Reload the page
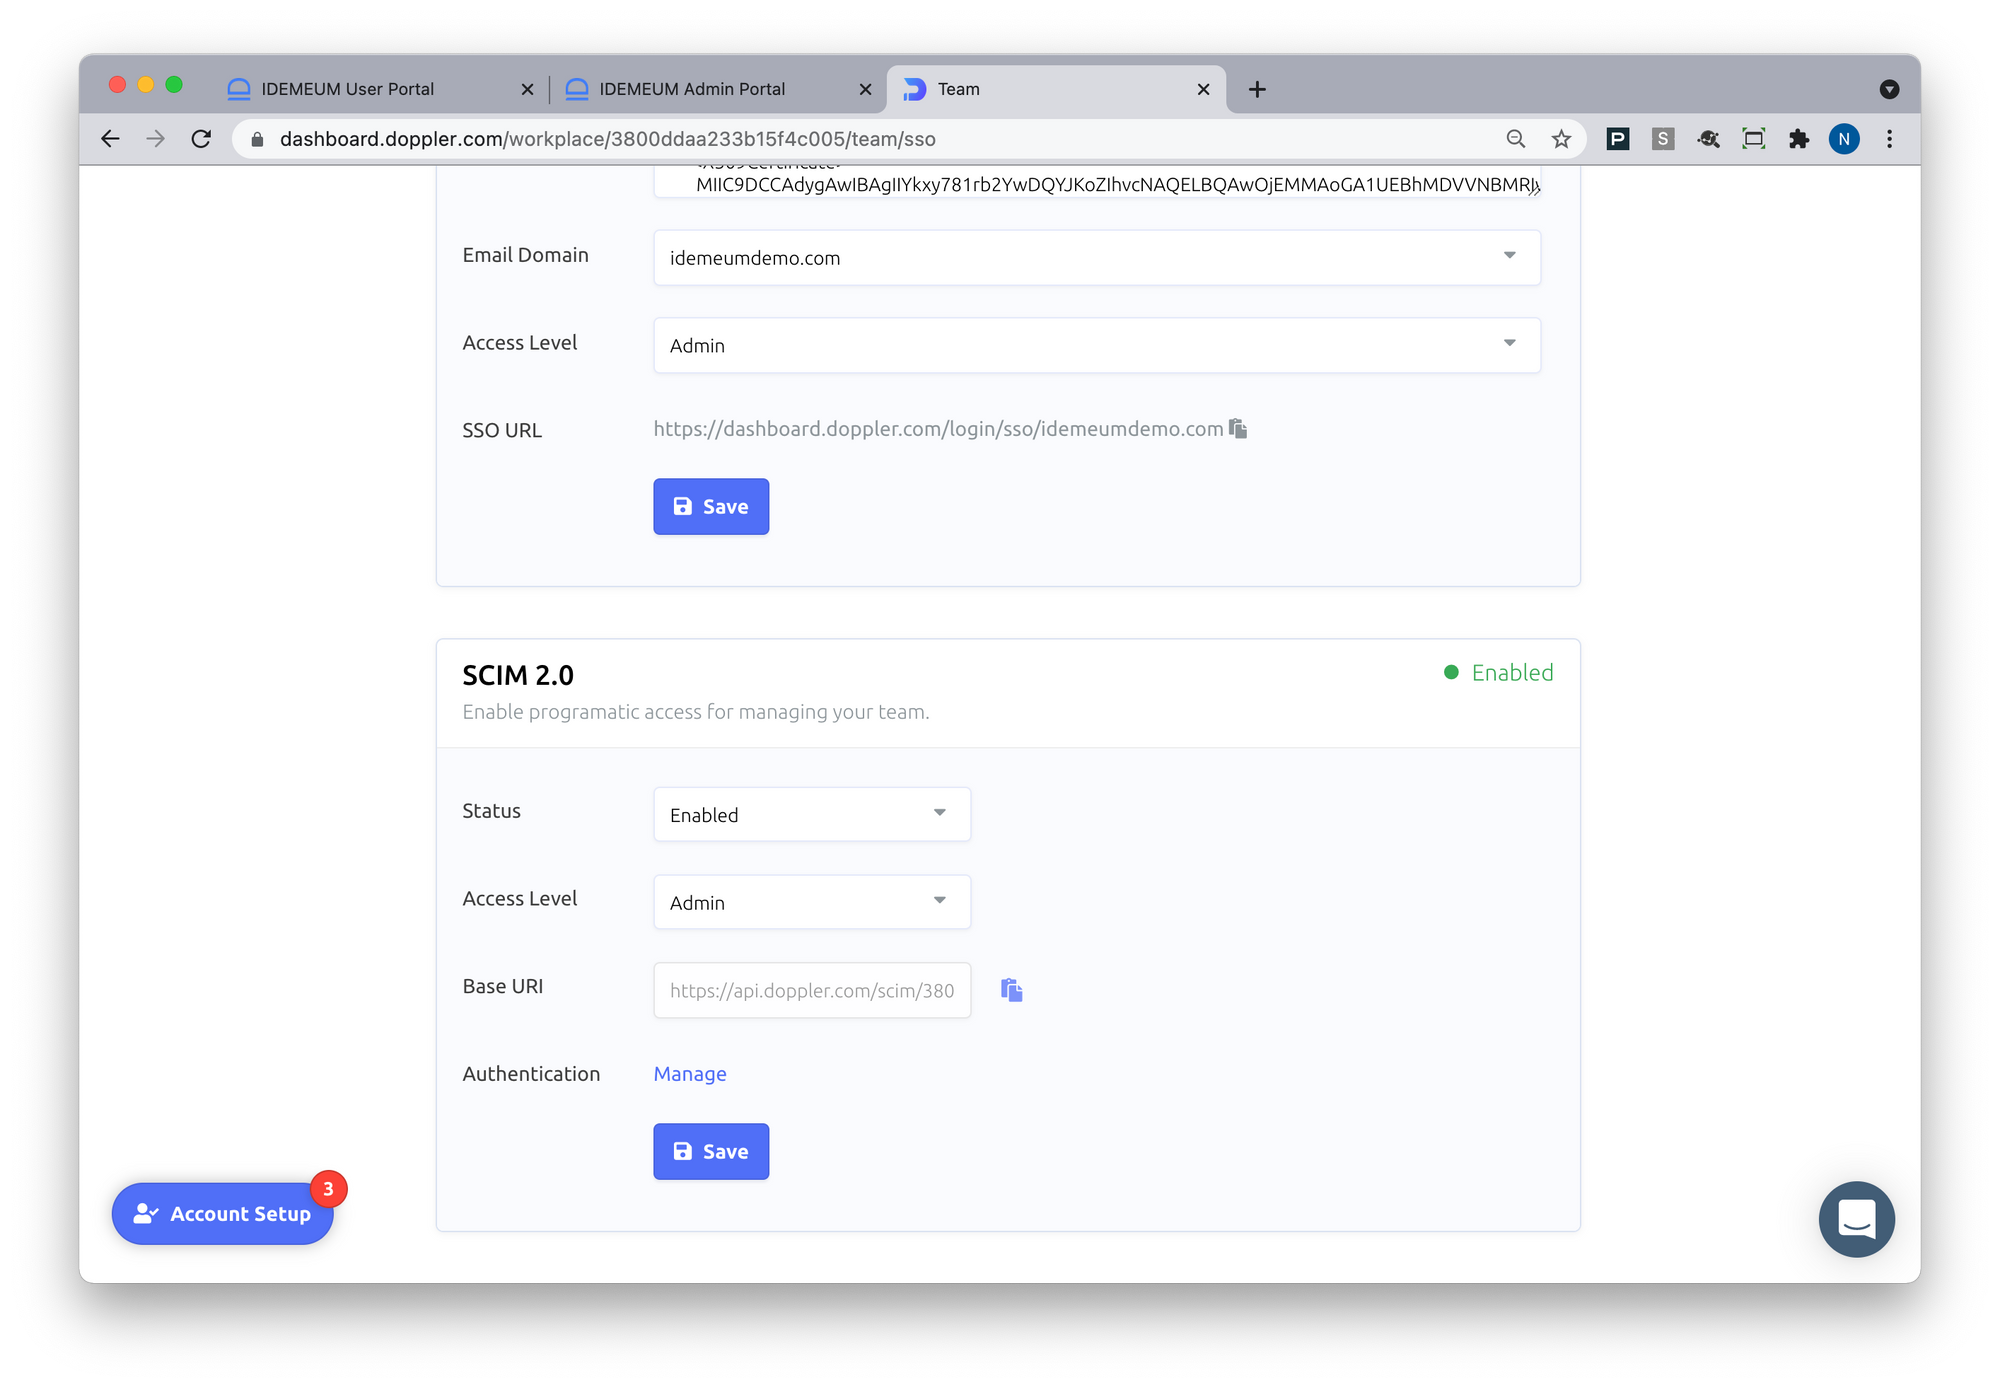Screen dimensions: 2000x1388 point(201,139)
